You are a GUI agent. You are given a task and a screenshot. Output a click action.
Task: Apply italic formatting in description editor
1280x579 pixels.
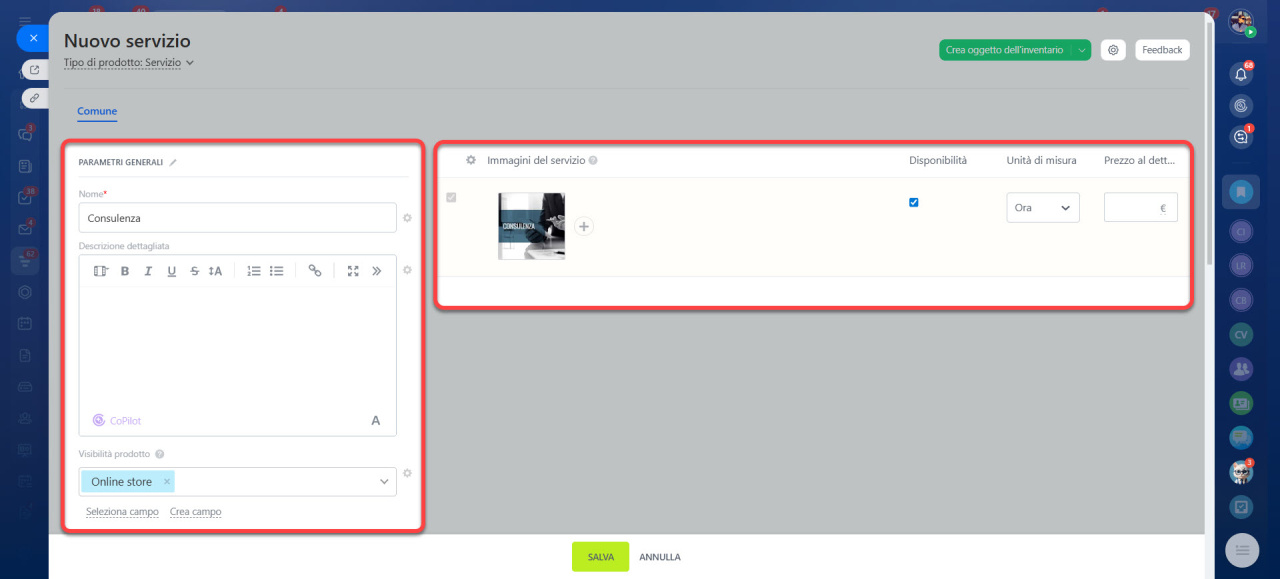pos(148,271)
